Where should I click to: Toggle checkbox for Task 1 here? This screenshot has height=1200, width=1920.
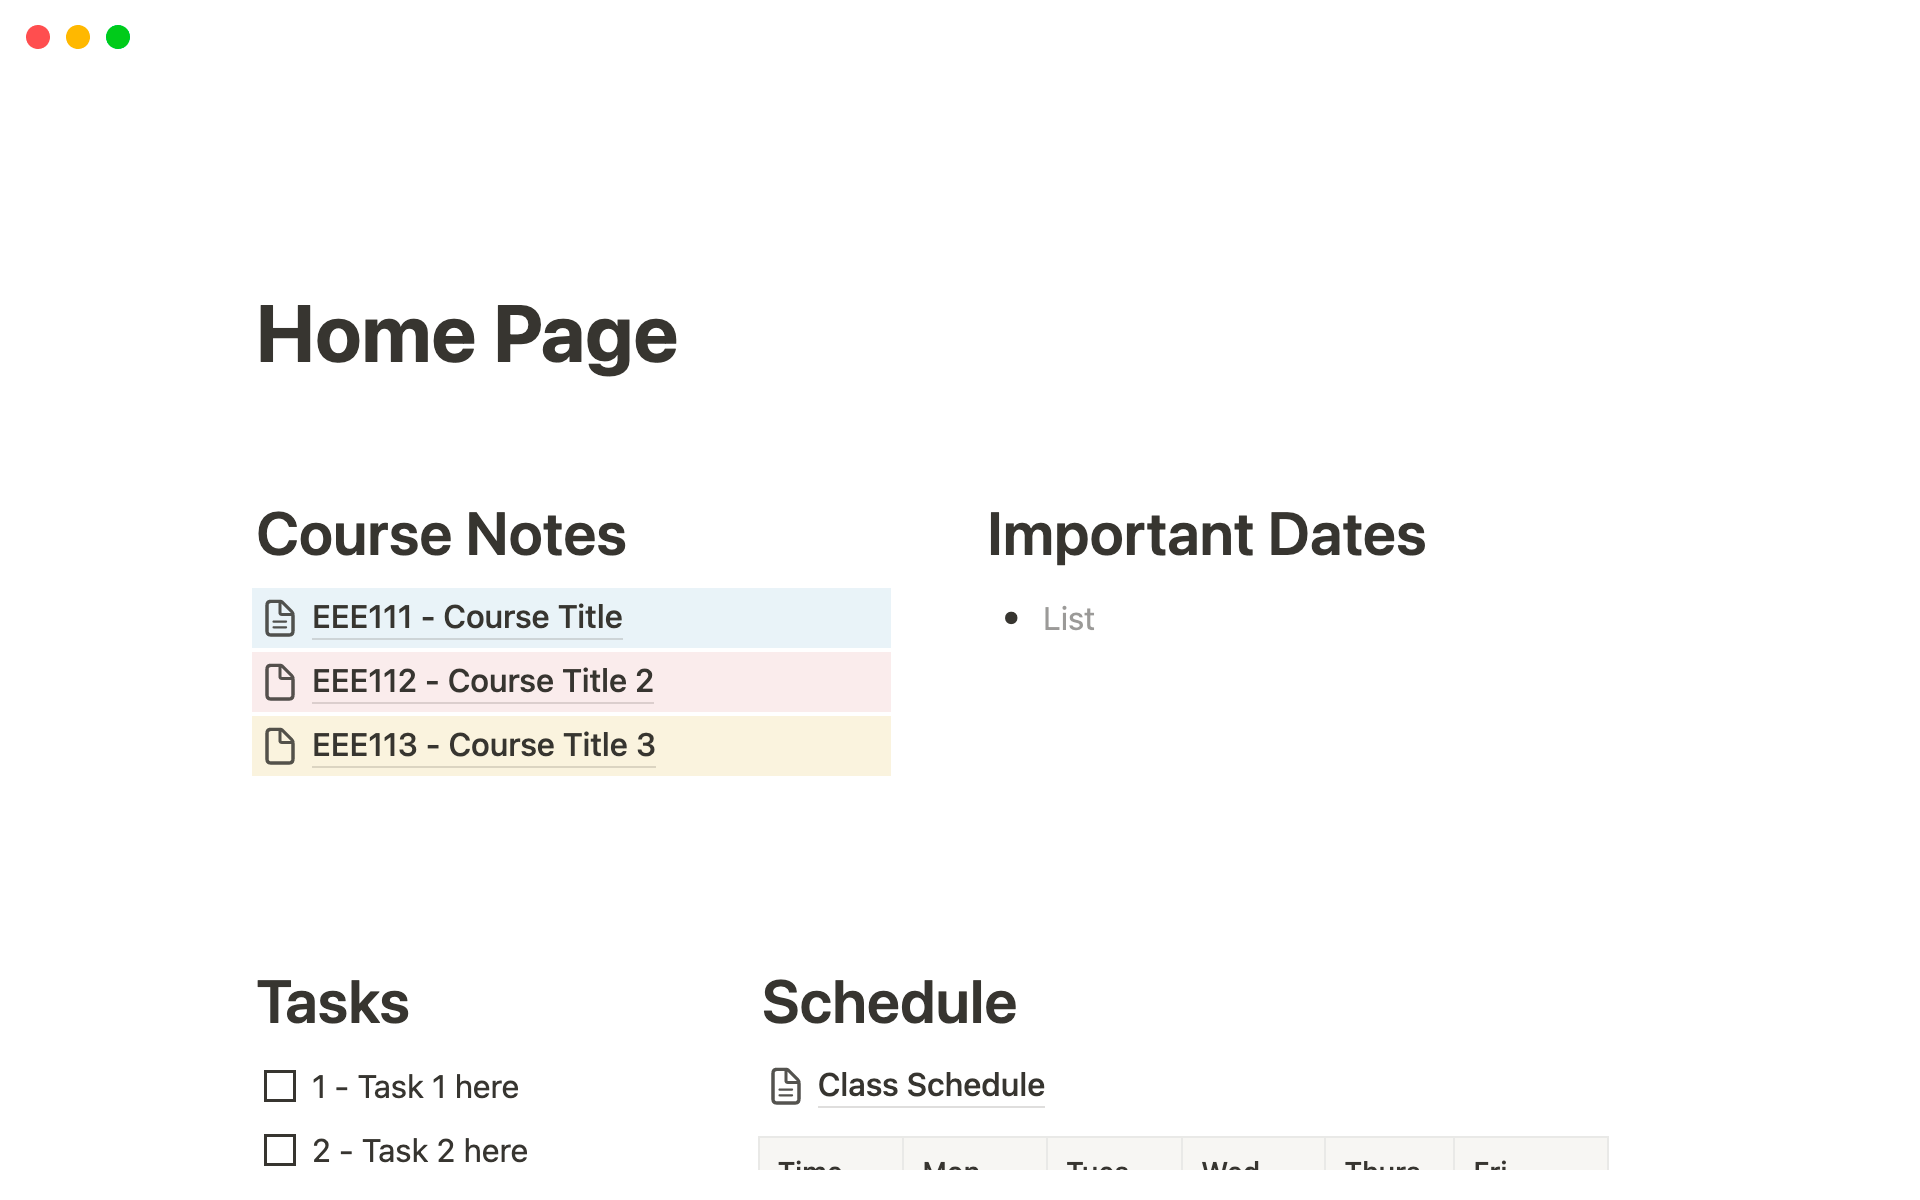[x=276, y=1085]
